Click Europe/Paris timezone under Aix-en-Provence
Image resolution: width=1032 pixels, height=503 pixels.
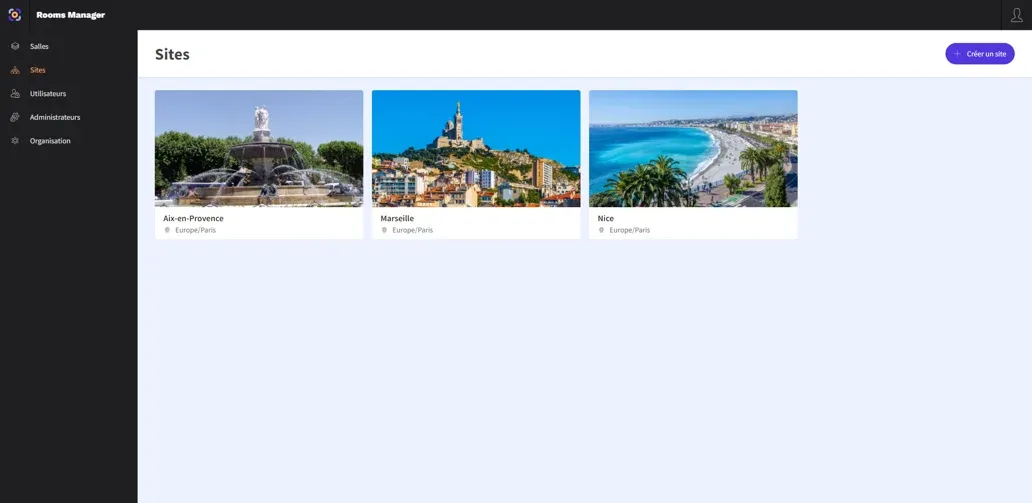point(195,230)
